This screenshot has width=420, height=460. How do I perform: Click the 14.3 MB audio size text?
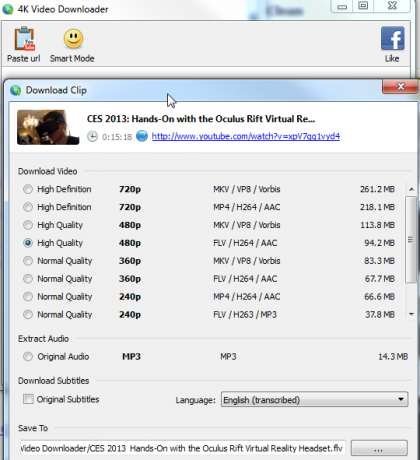click(393, 357)
